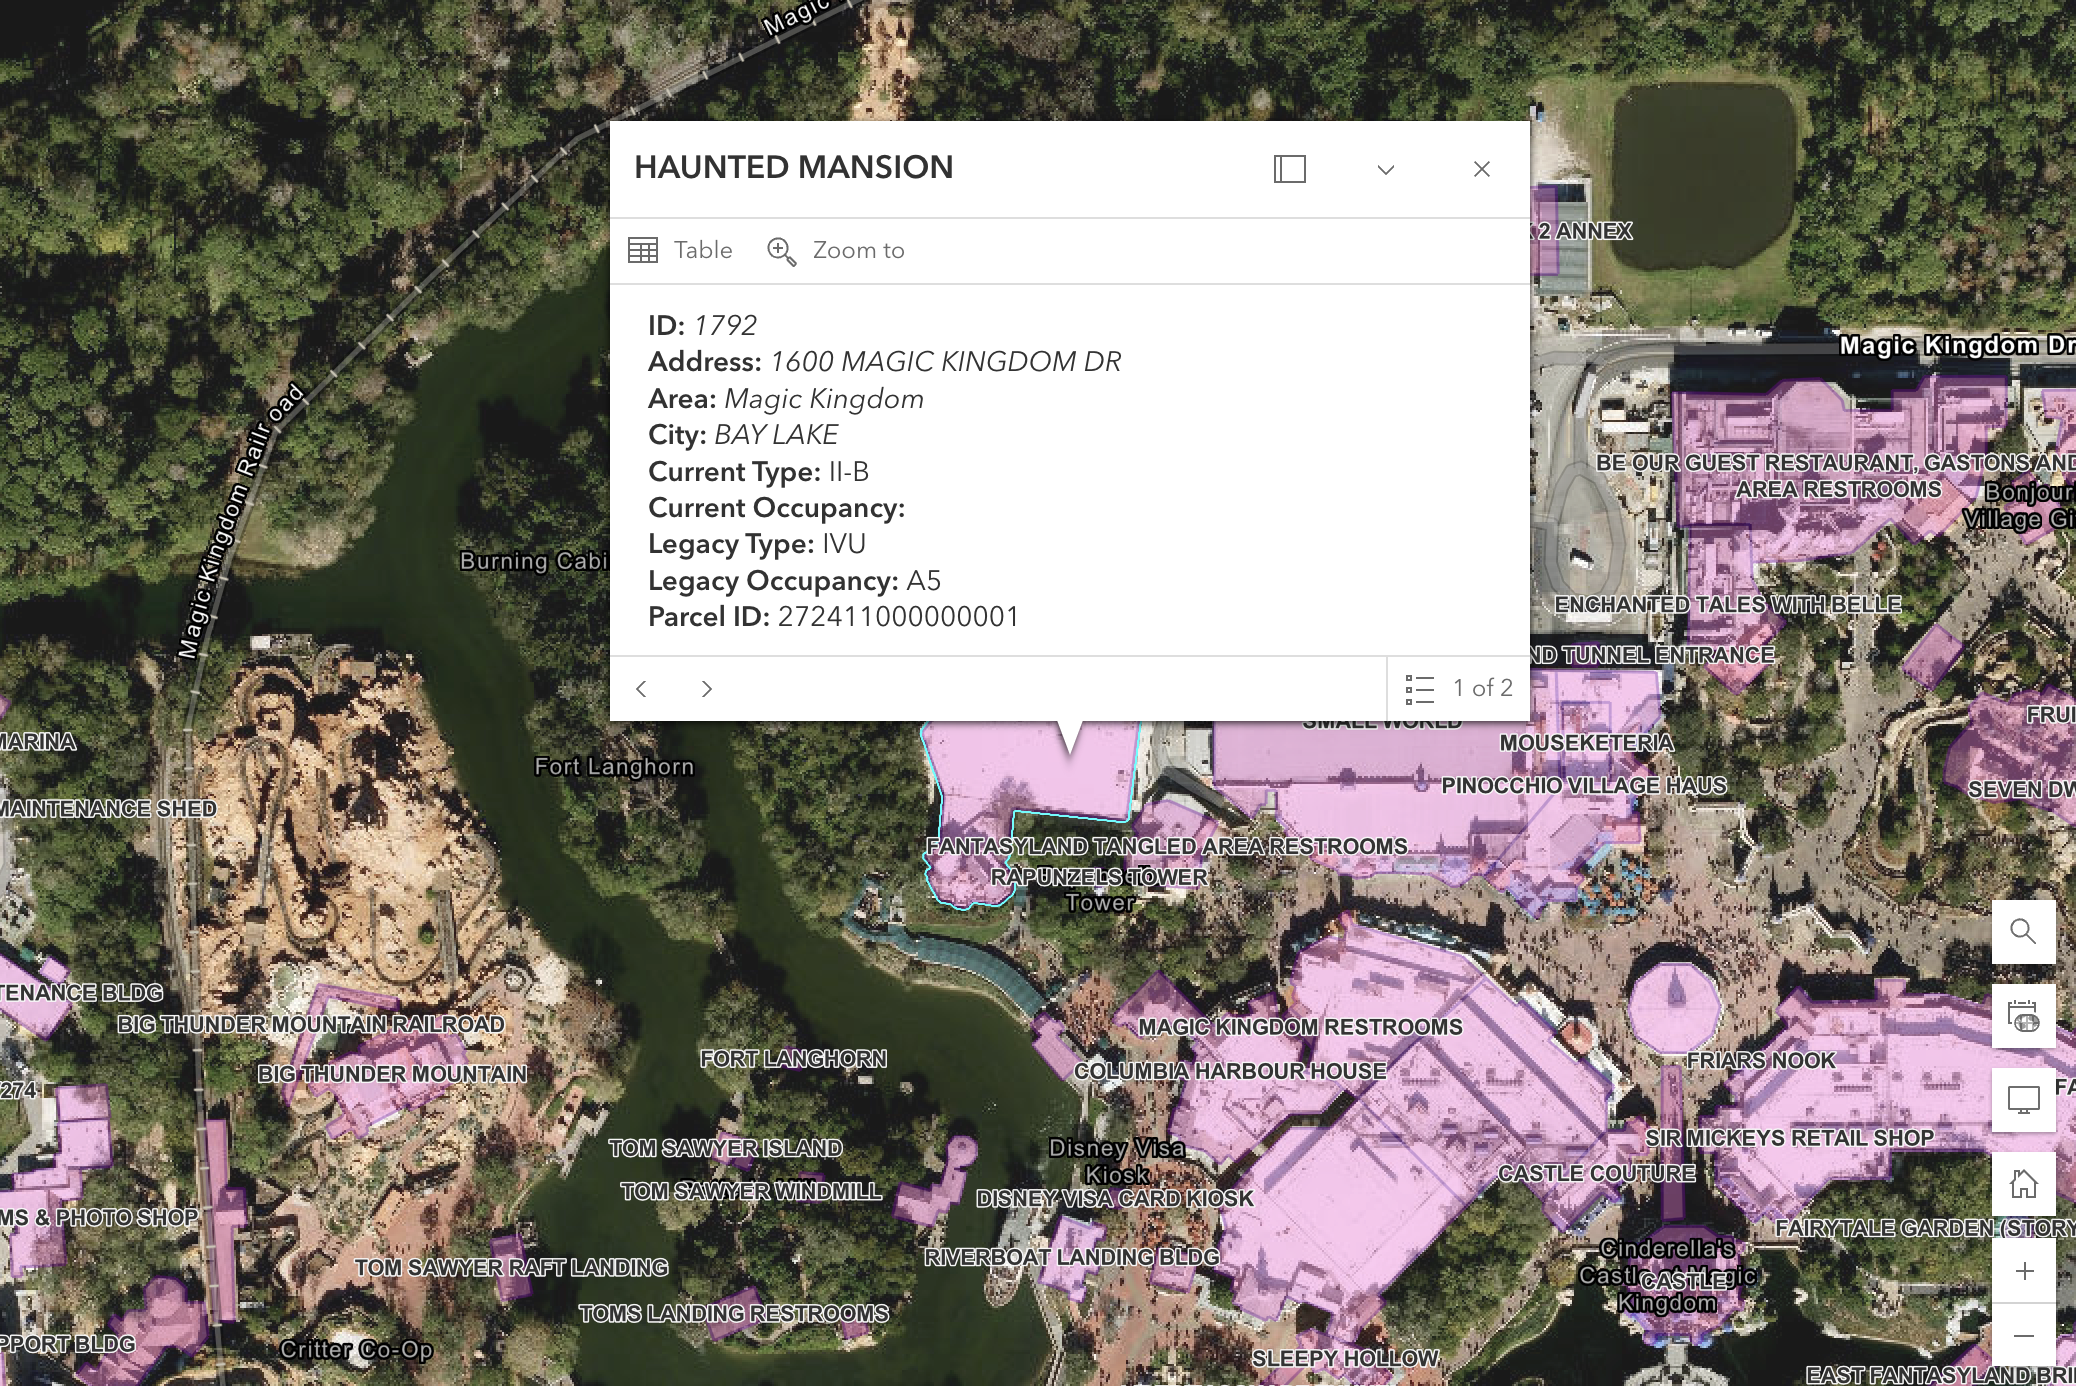Zoom in with the plus button
Screen dimensions: 2076x1386
pos(2023,1271)
